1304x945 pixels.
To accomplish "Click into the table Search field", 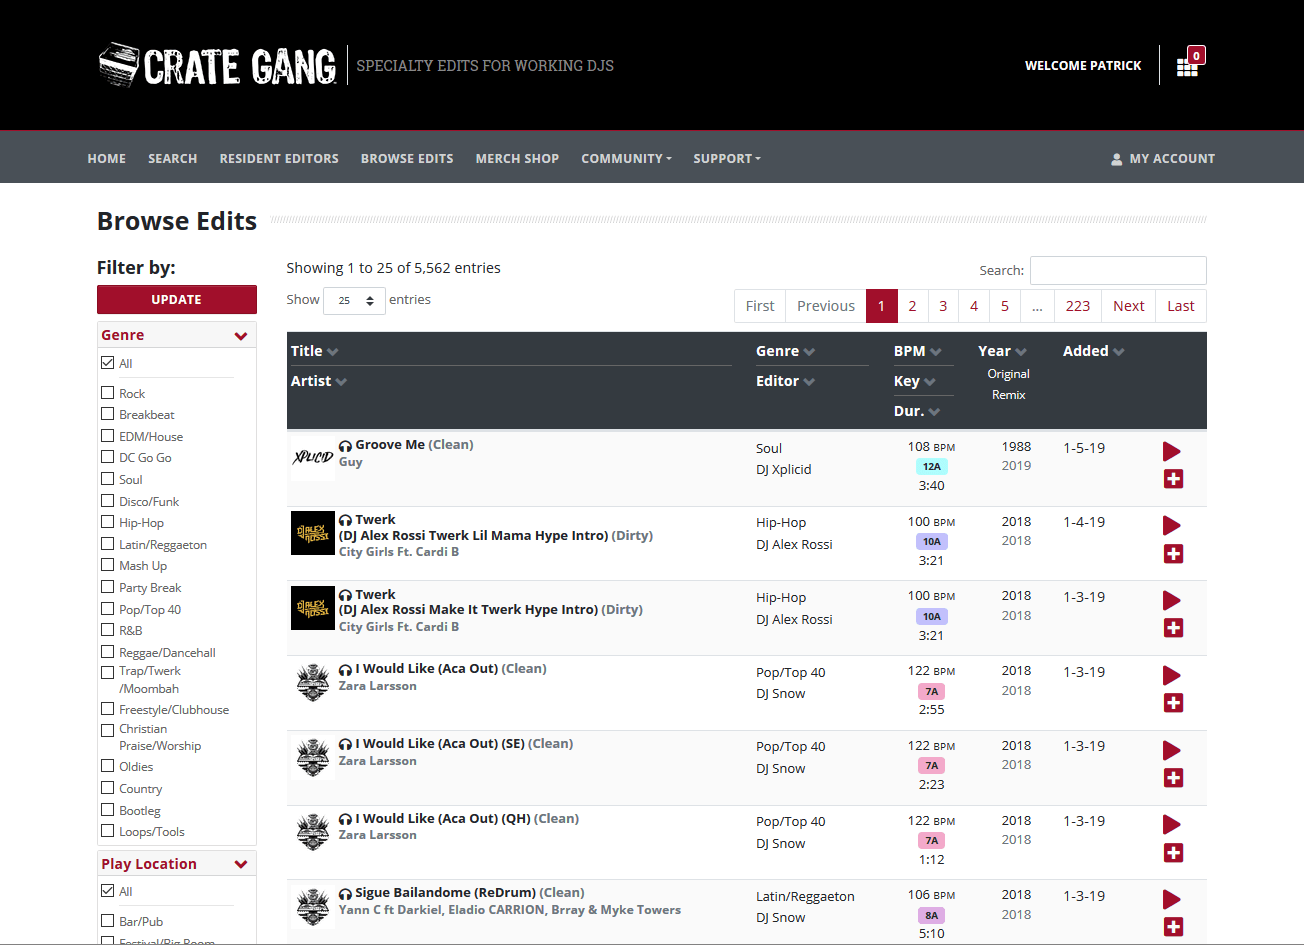I will coord(1118,270).
